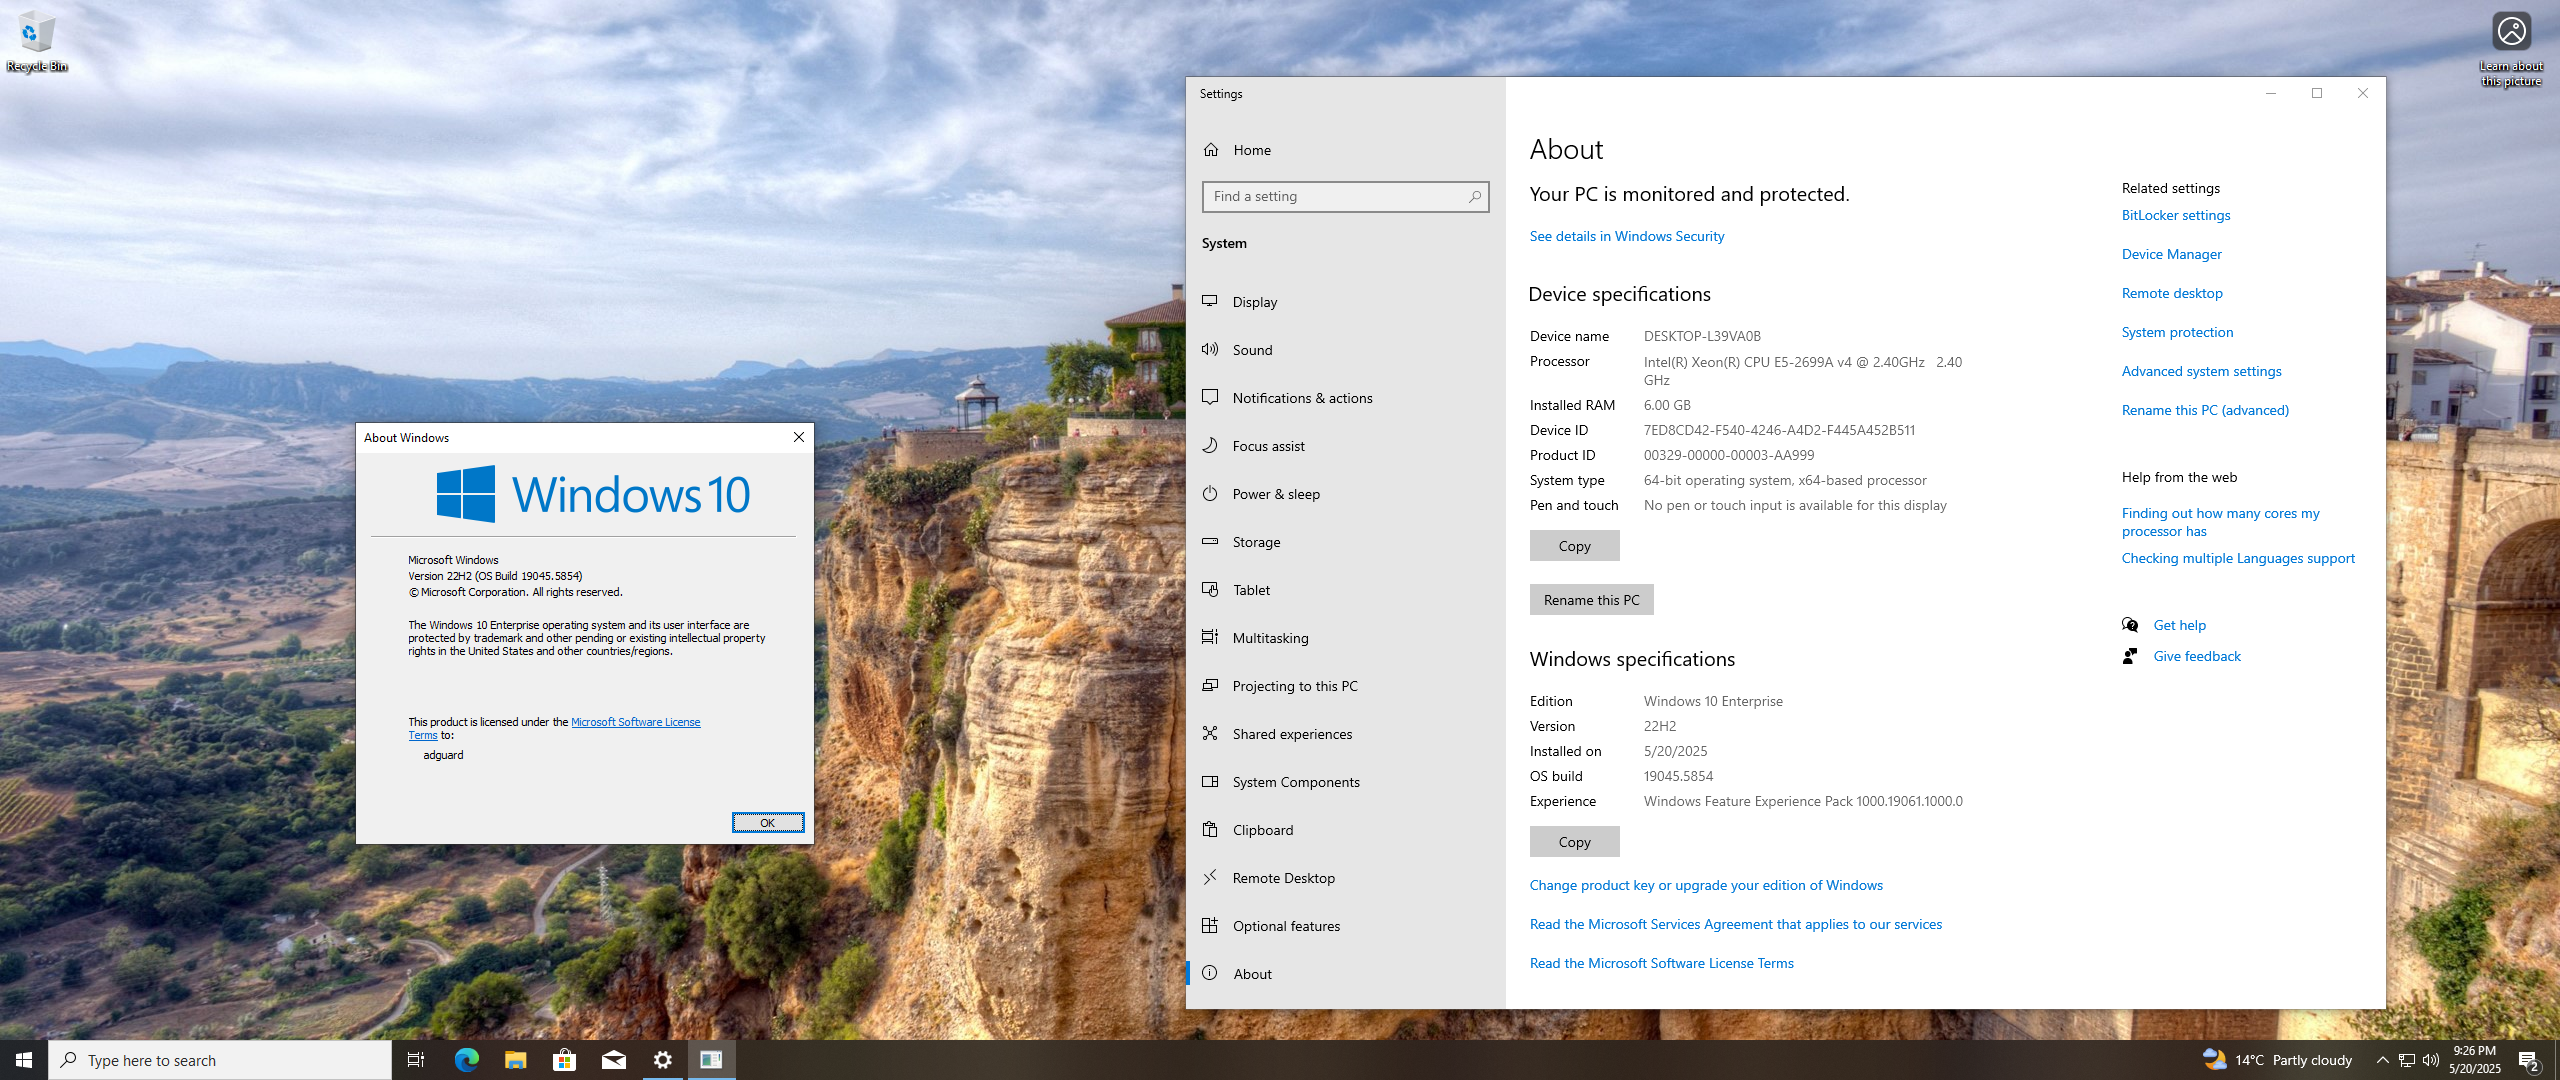Image resolution: width=2560 pixels, height=1080 pixels.
Task: Select Remote Desktop in the sidebar
Action: [x=1283, y=878]
